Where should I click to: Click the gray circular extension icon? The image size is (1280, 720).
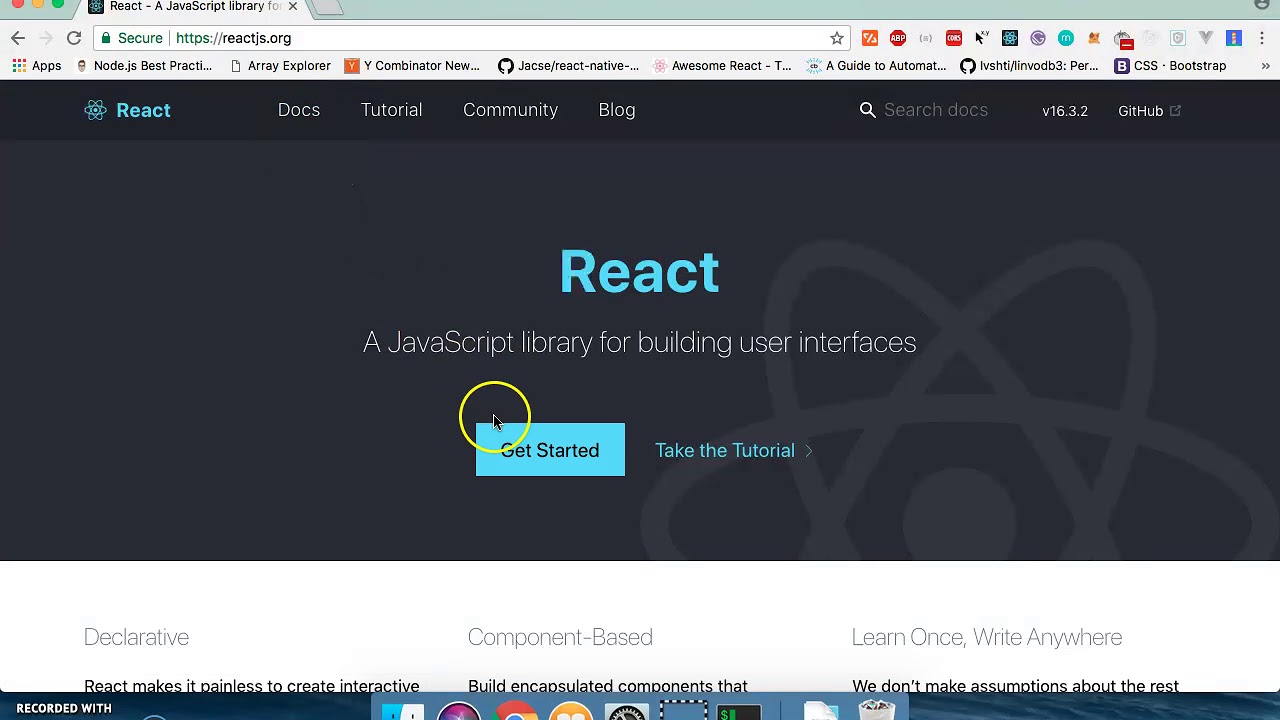point(1150,38)
